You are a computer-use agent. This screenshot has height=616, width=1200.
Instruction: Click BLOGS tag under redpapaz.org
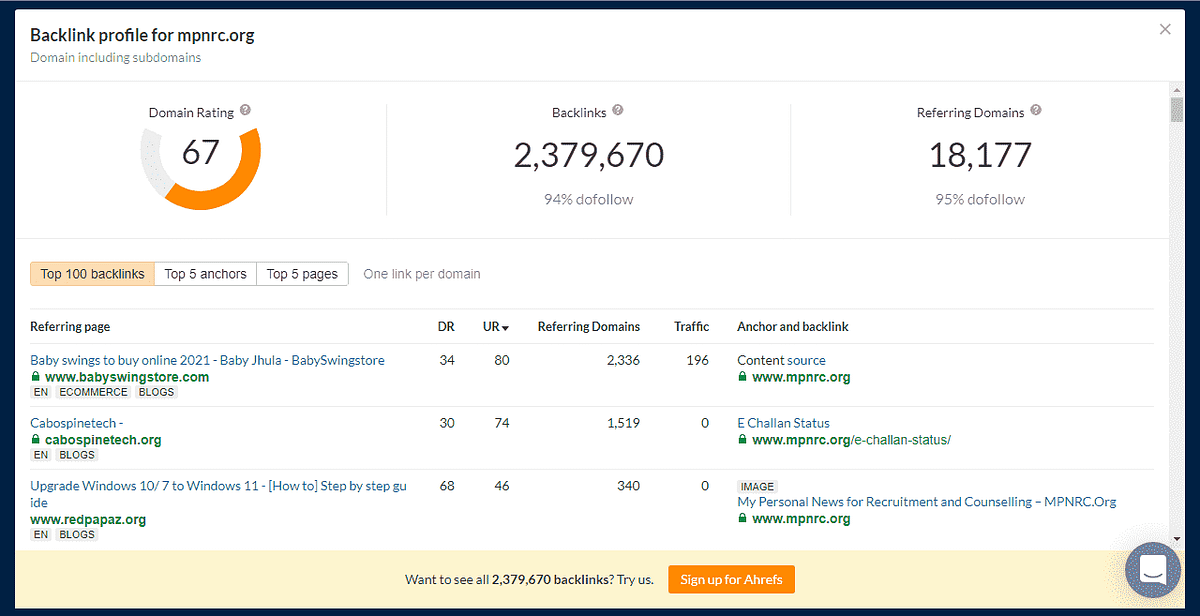coord(77,535)
